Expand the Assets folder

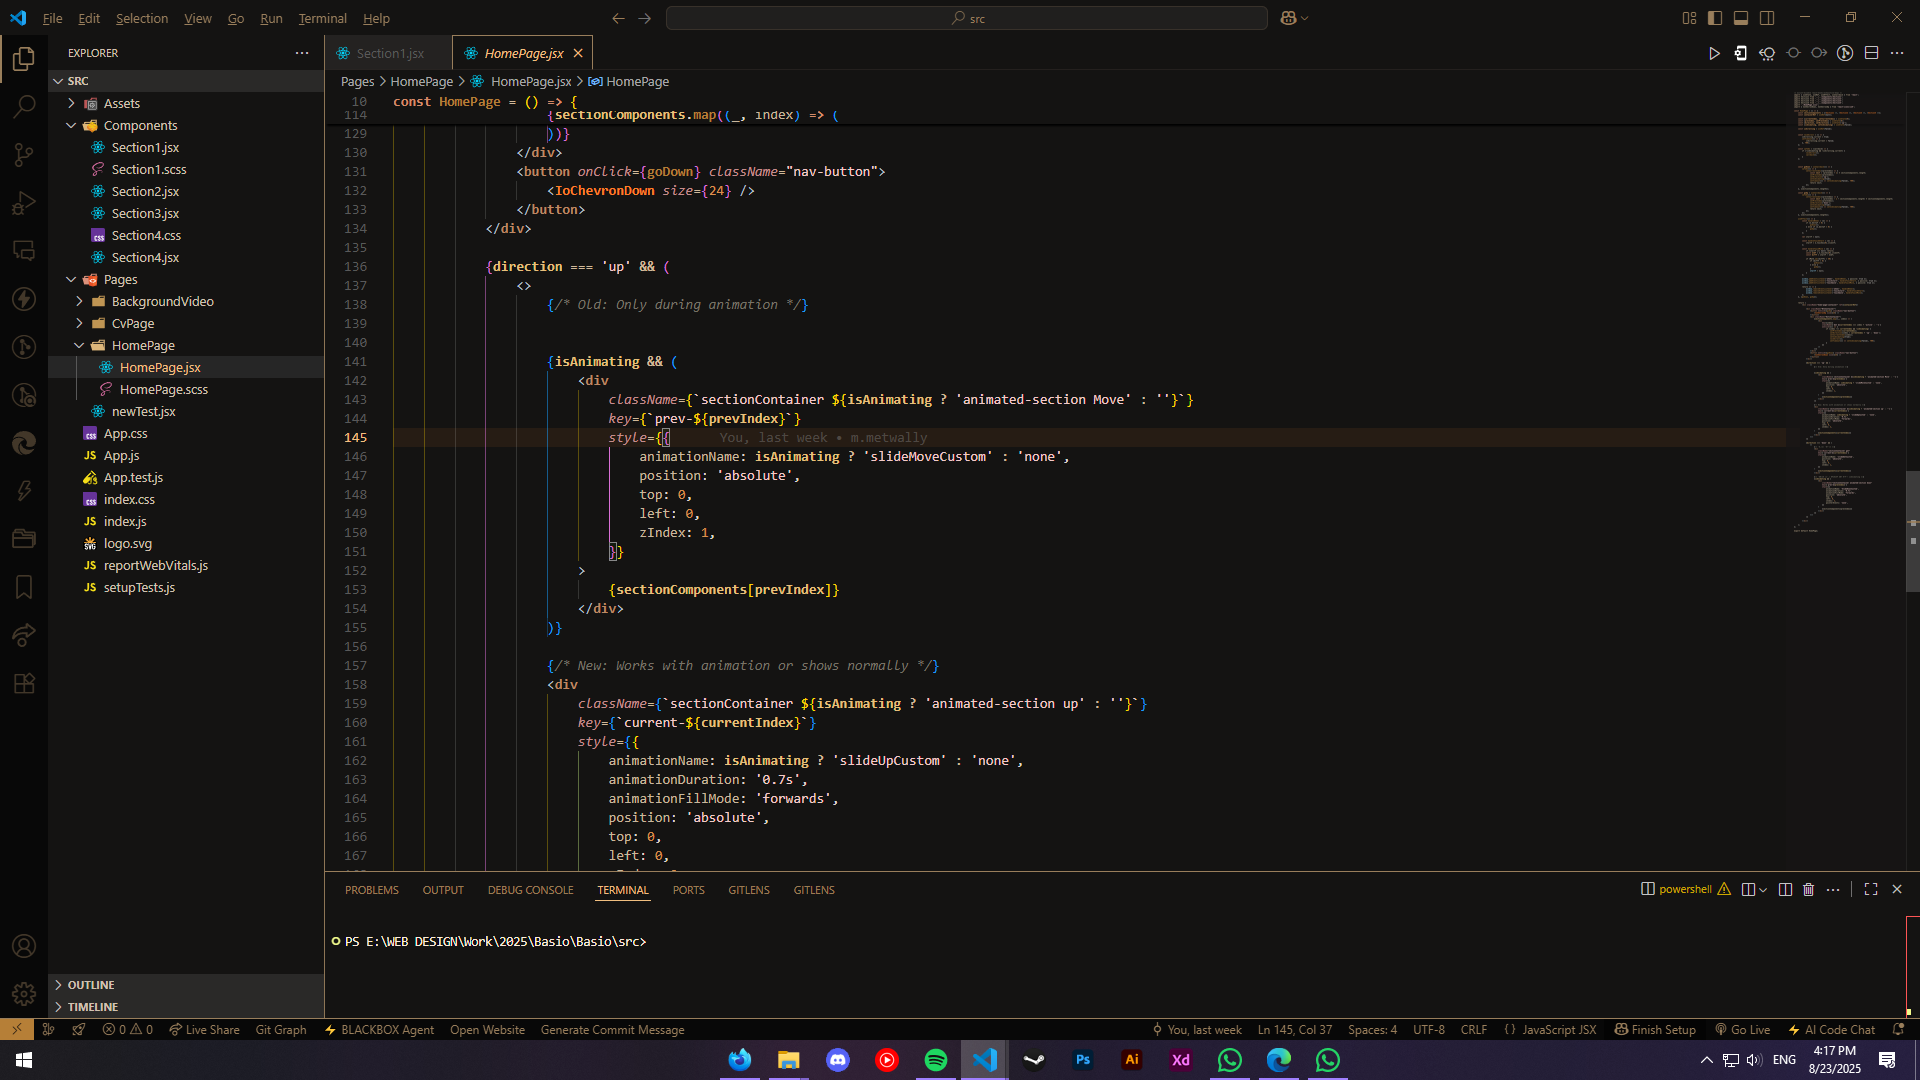pyautogui.click(x=122, y=103)
